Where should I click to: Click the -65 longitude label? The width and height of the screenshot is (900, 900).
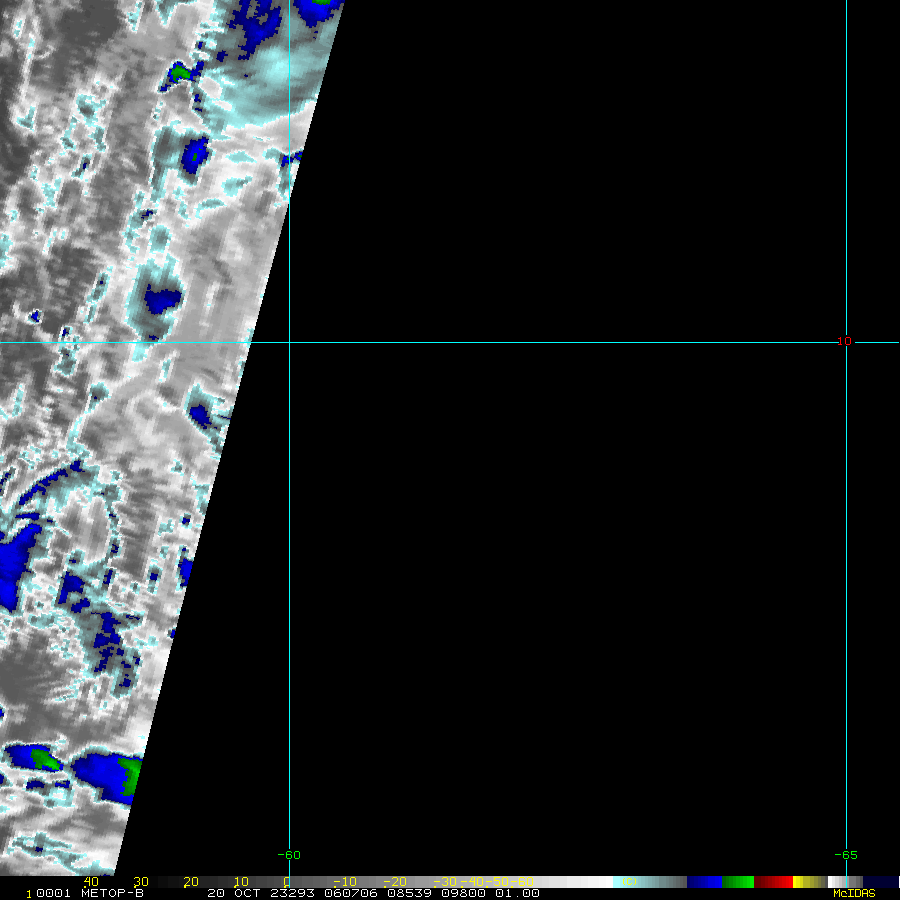coord(845,855)
